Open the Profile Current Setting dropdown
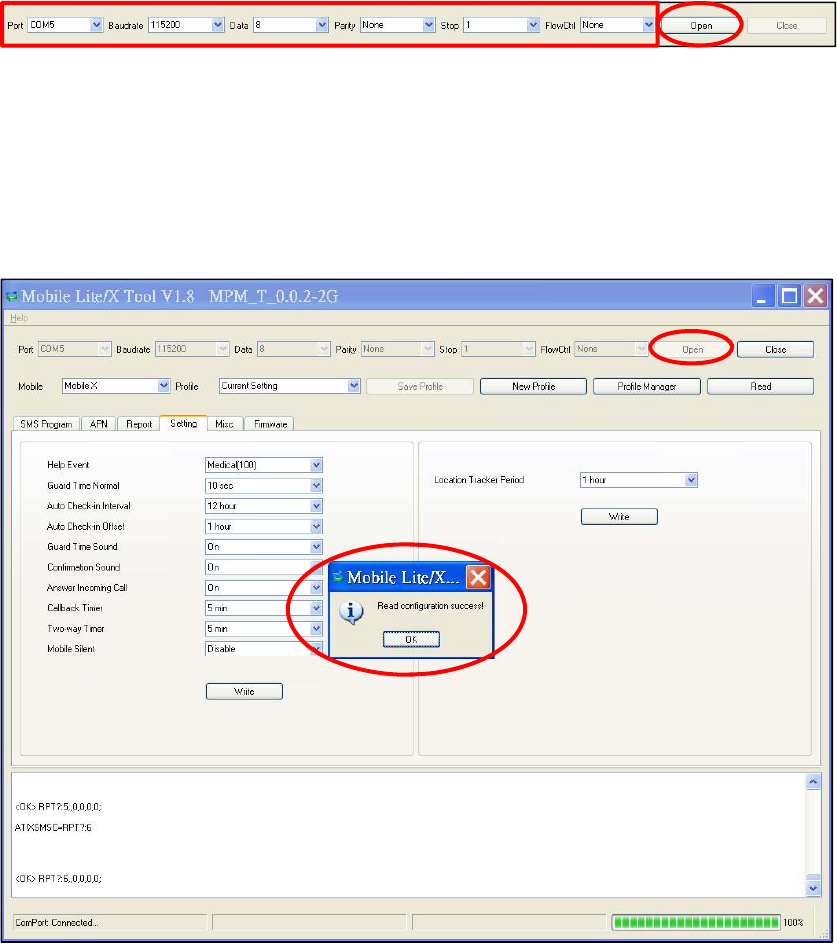Image resolution: width=837 pixels, height=943 pixels. click(290, 386)
